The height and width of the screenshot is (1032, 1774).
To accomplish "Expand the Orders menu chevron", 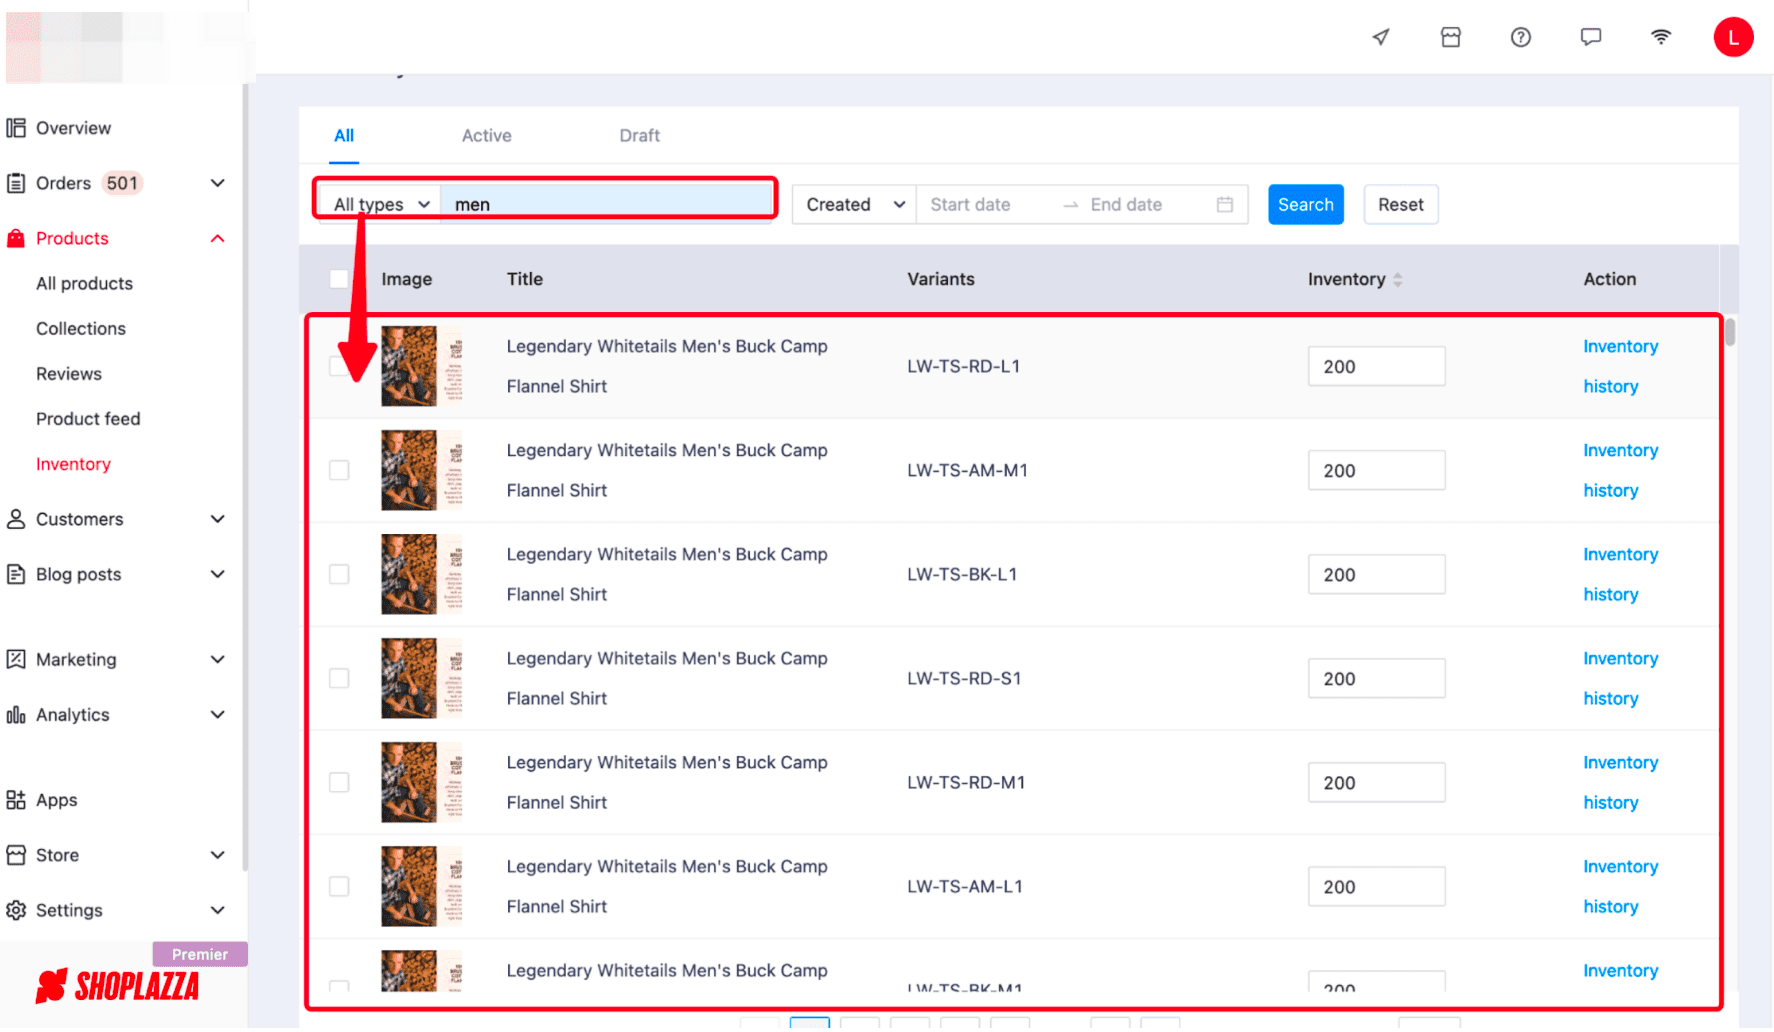I will (217, 183).
